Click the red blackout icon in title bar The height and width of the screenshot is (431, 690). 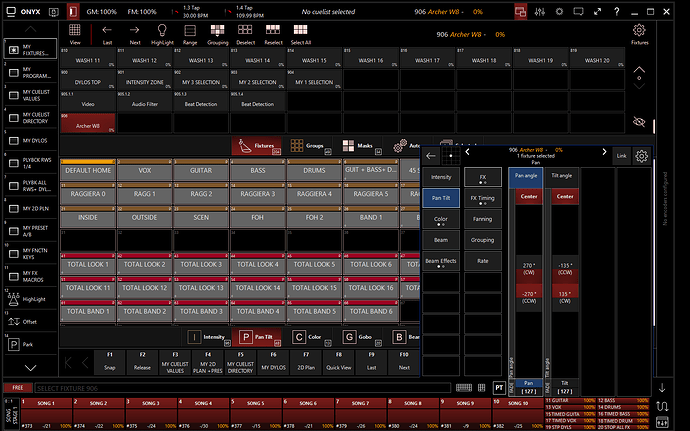73,12
